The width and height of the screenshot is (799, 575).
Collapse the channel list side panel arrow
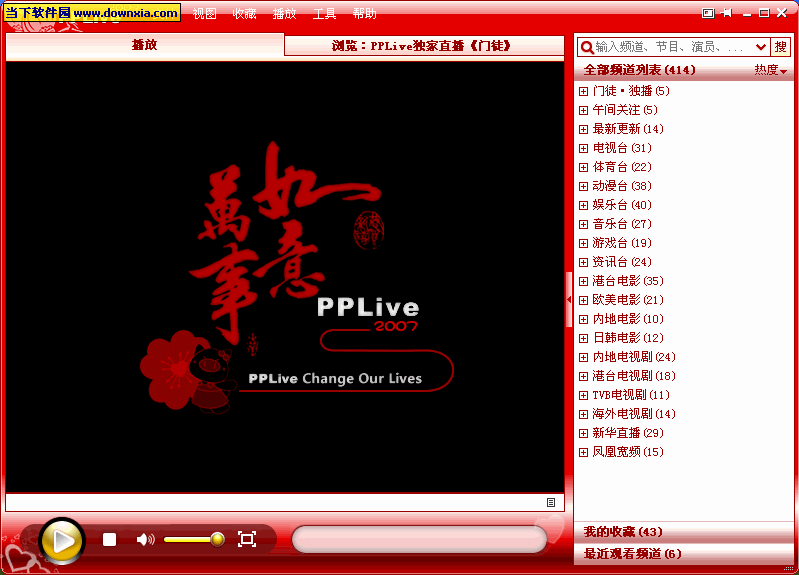pos(569,300)
